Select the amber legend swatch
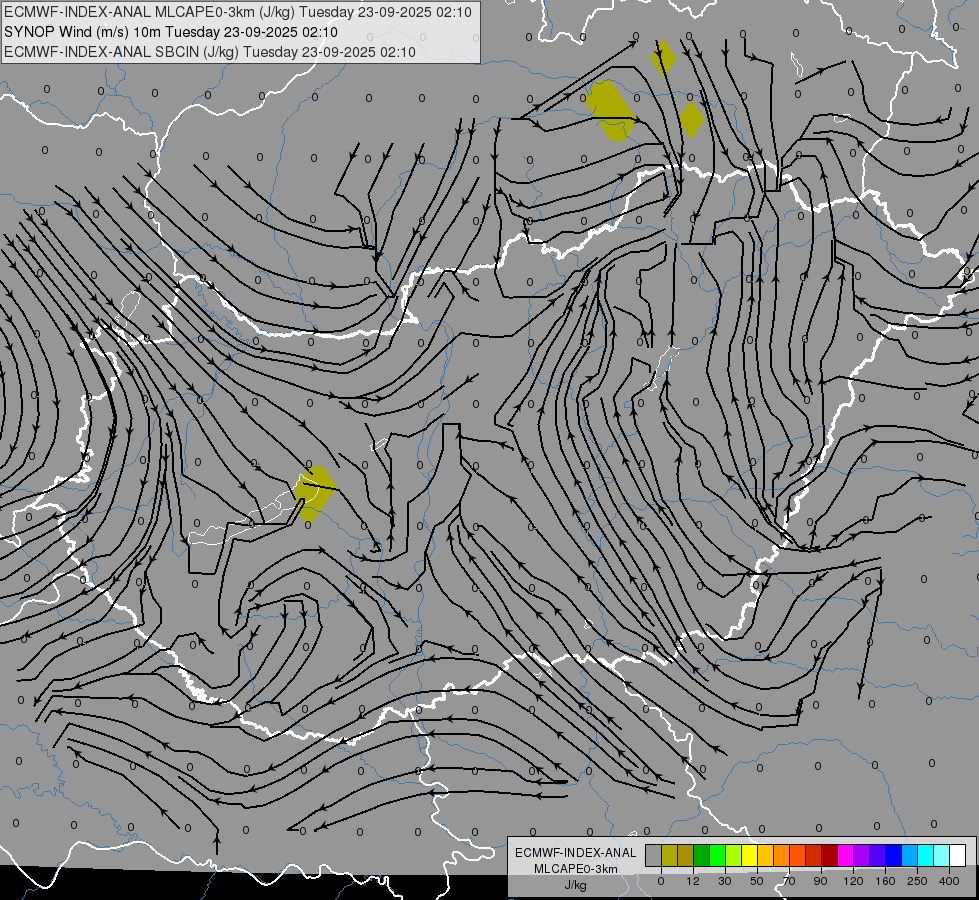The width and height of the screenshot is (979, 900). point(765,856)
